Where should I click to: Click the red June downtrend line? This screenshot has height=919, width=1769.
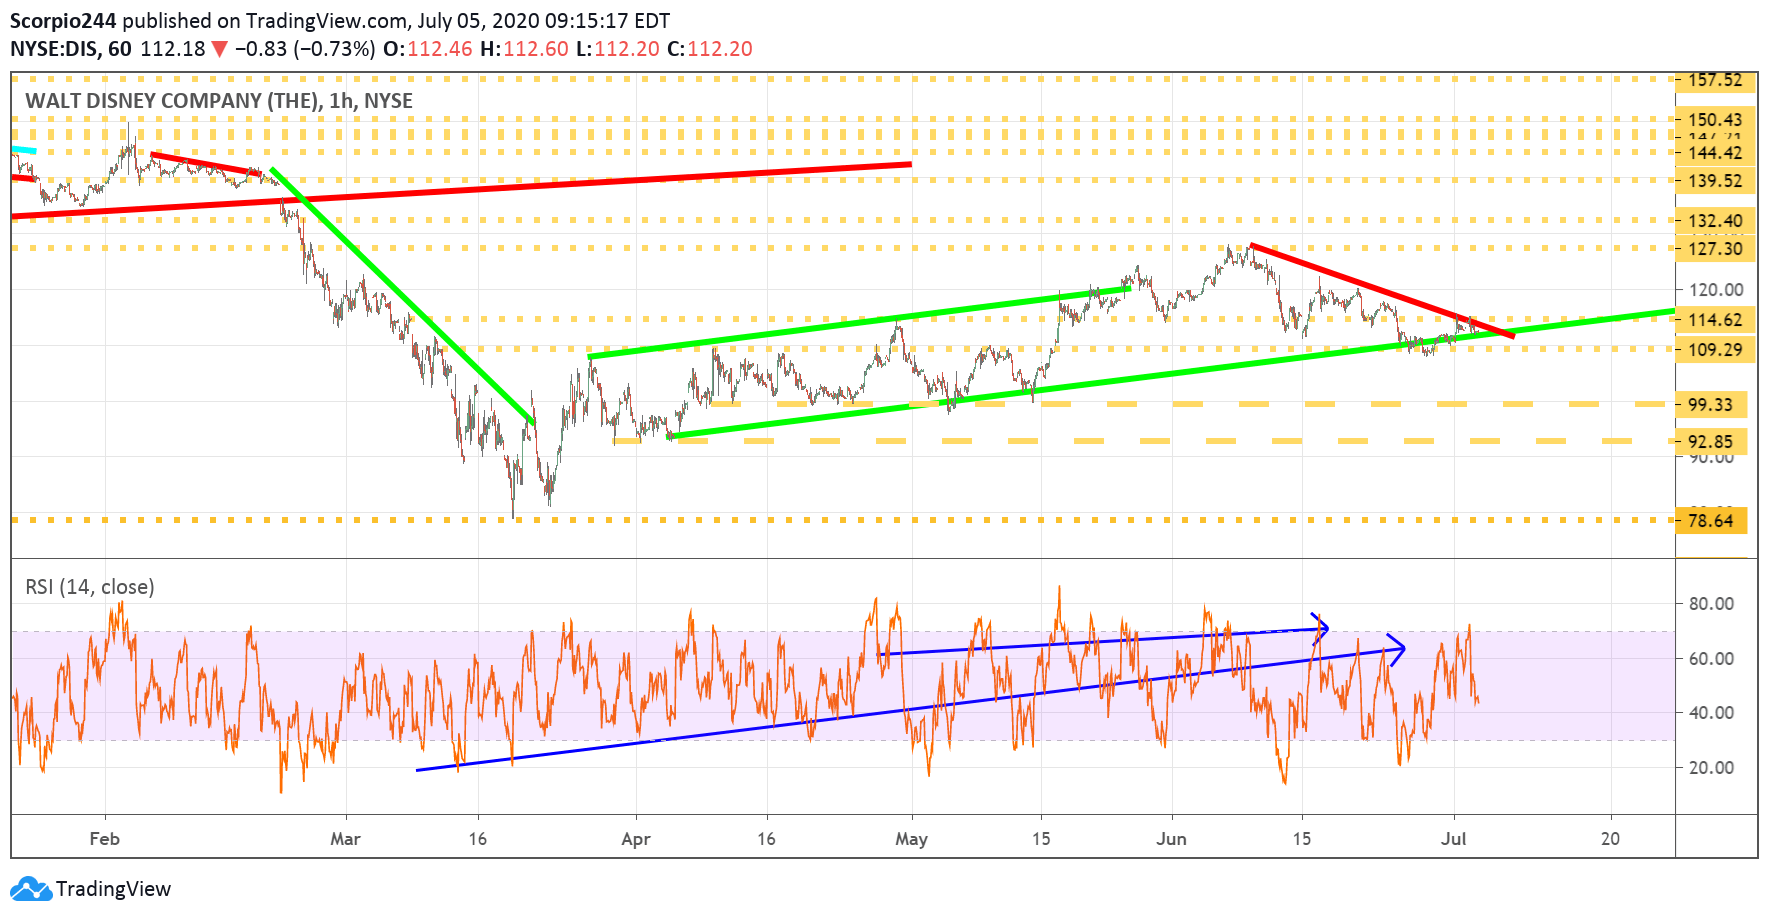click(x=1382, y=291)
